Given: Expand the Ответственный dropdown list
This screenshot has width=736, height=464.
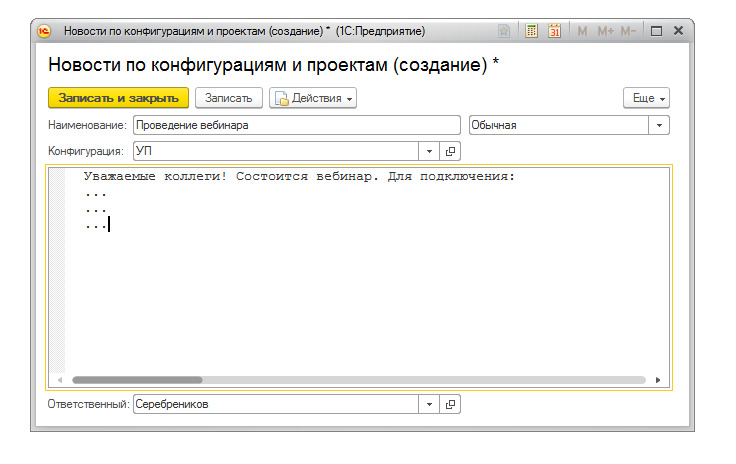Looking at the screenshot, I should coord(429,405).
